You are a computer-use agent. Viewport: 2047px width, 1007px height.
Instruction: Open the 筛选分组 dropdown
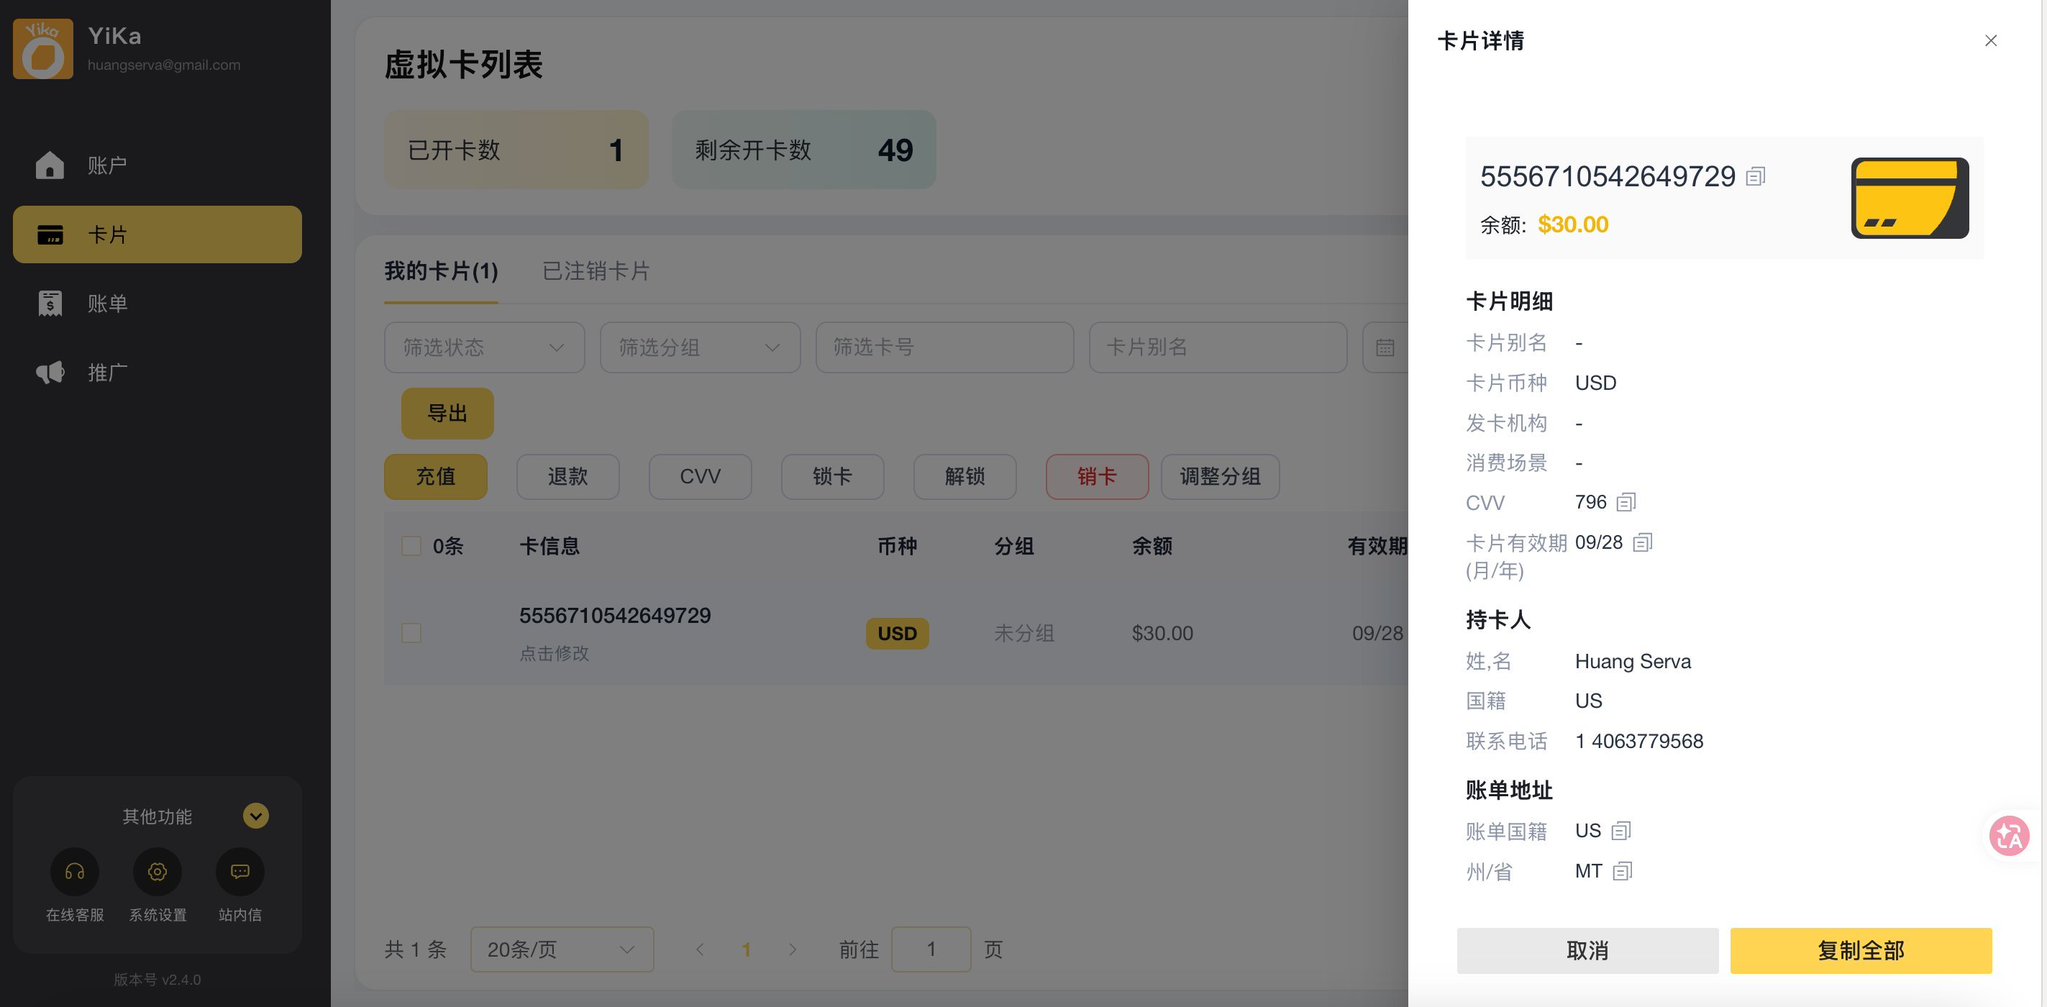700,348
